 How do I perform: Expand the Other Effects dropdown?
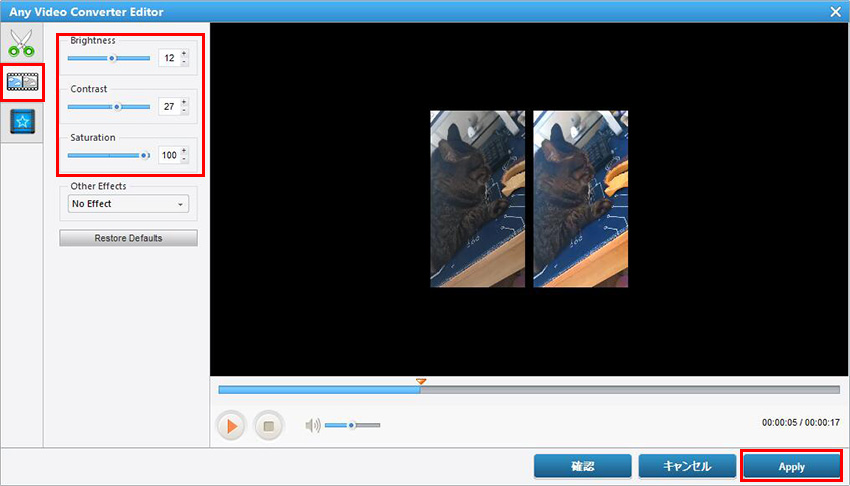[127, 204]
